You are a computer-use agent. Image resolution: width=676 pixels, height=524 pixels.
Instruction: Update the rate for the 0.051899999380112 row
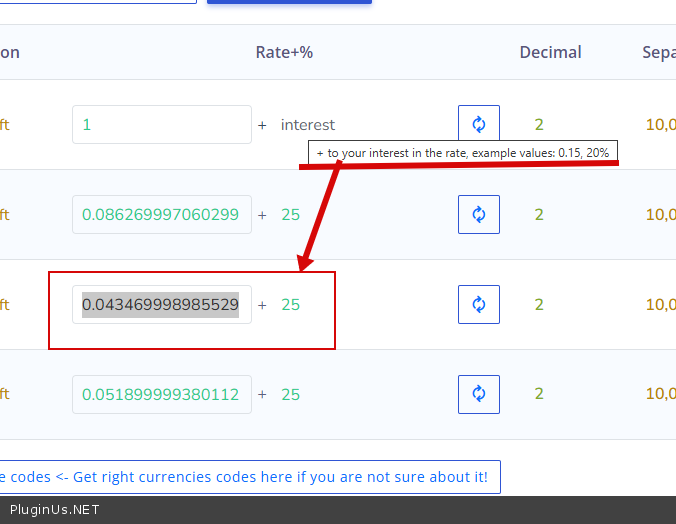click(x=478, y=394)
